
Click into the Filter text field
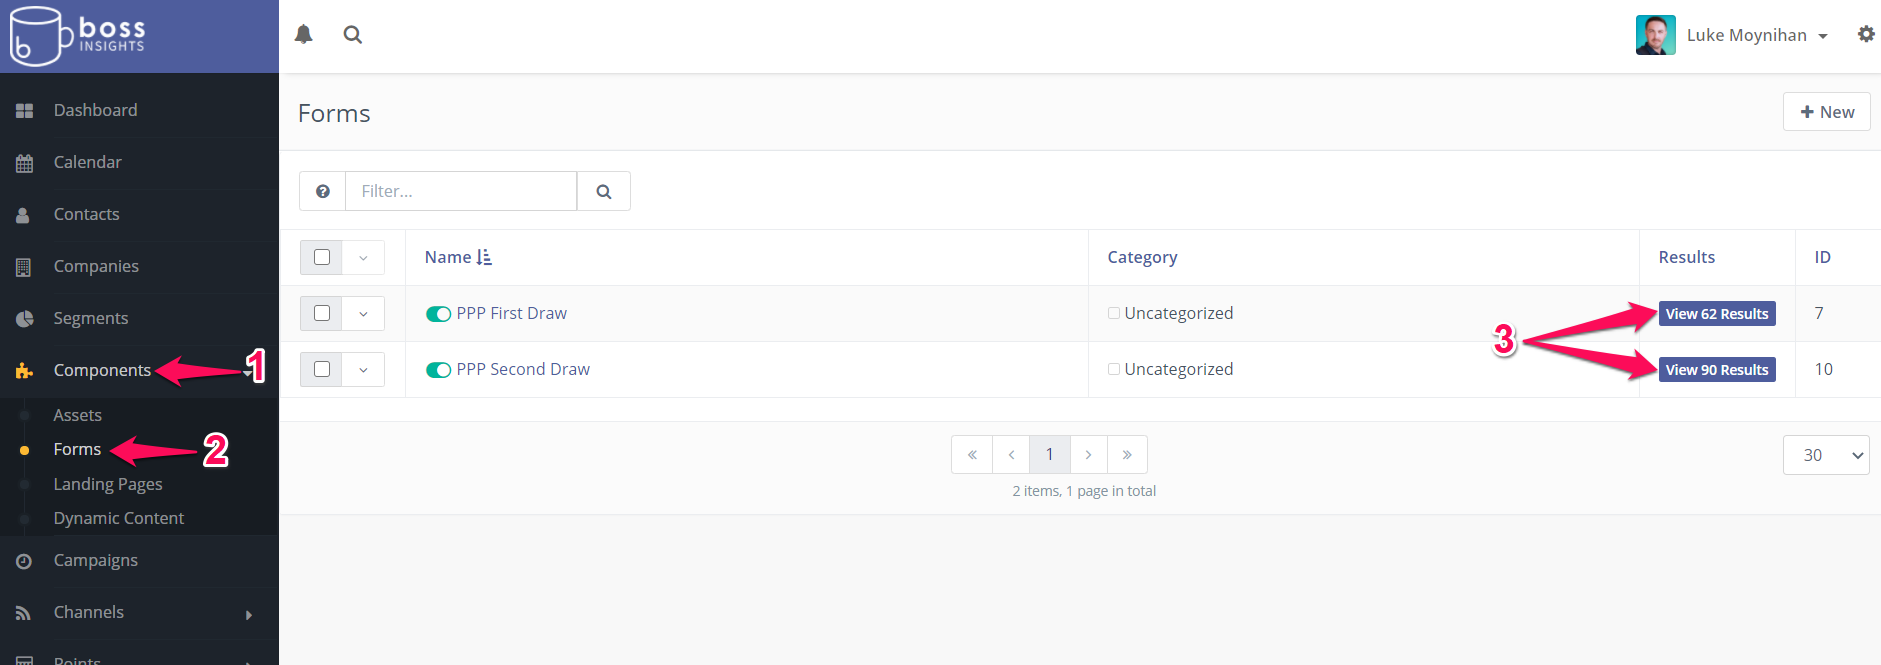(x=461, y=191)
